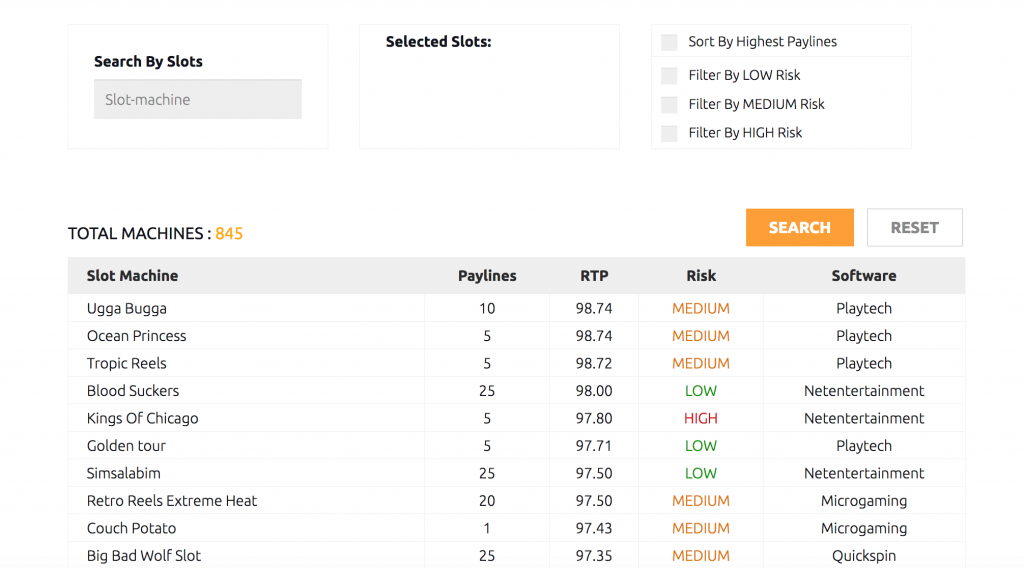Select Kings Of Chicago in the list
The width and height of the screenshot is (1024, 568).
coord(516,418)
